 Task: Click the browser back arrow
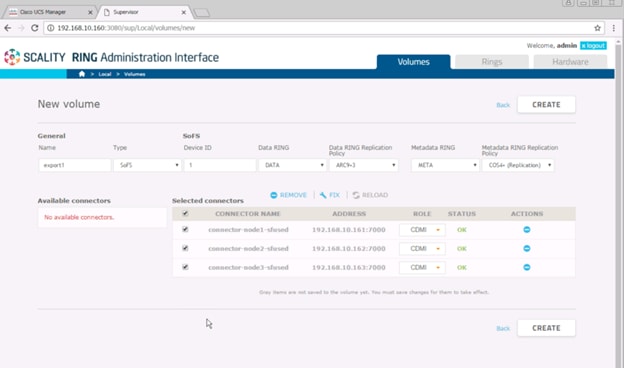coord(8,28)
